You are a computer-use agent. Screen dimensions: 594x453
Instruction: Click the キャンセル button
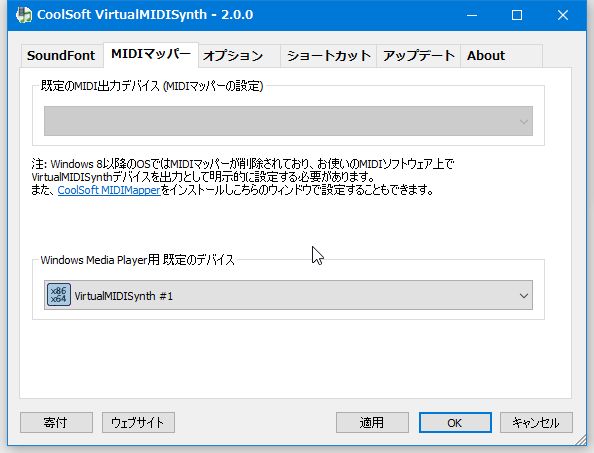pos(536,422)
